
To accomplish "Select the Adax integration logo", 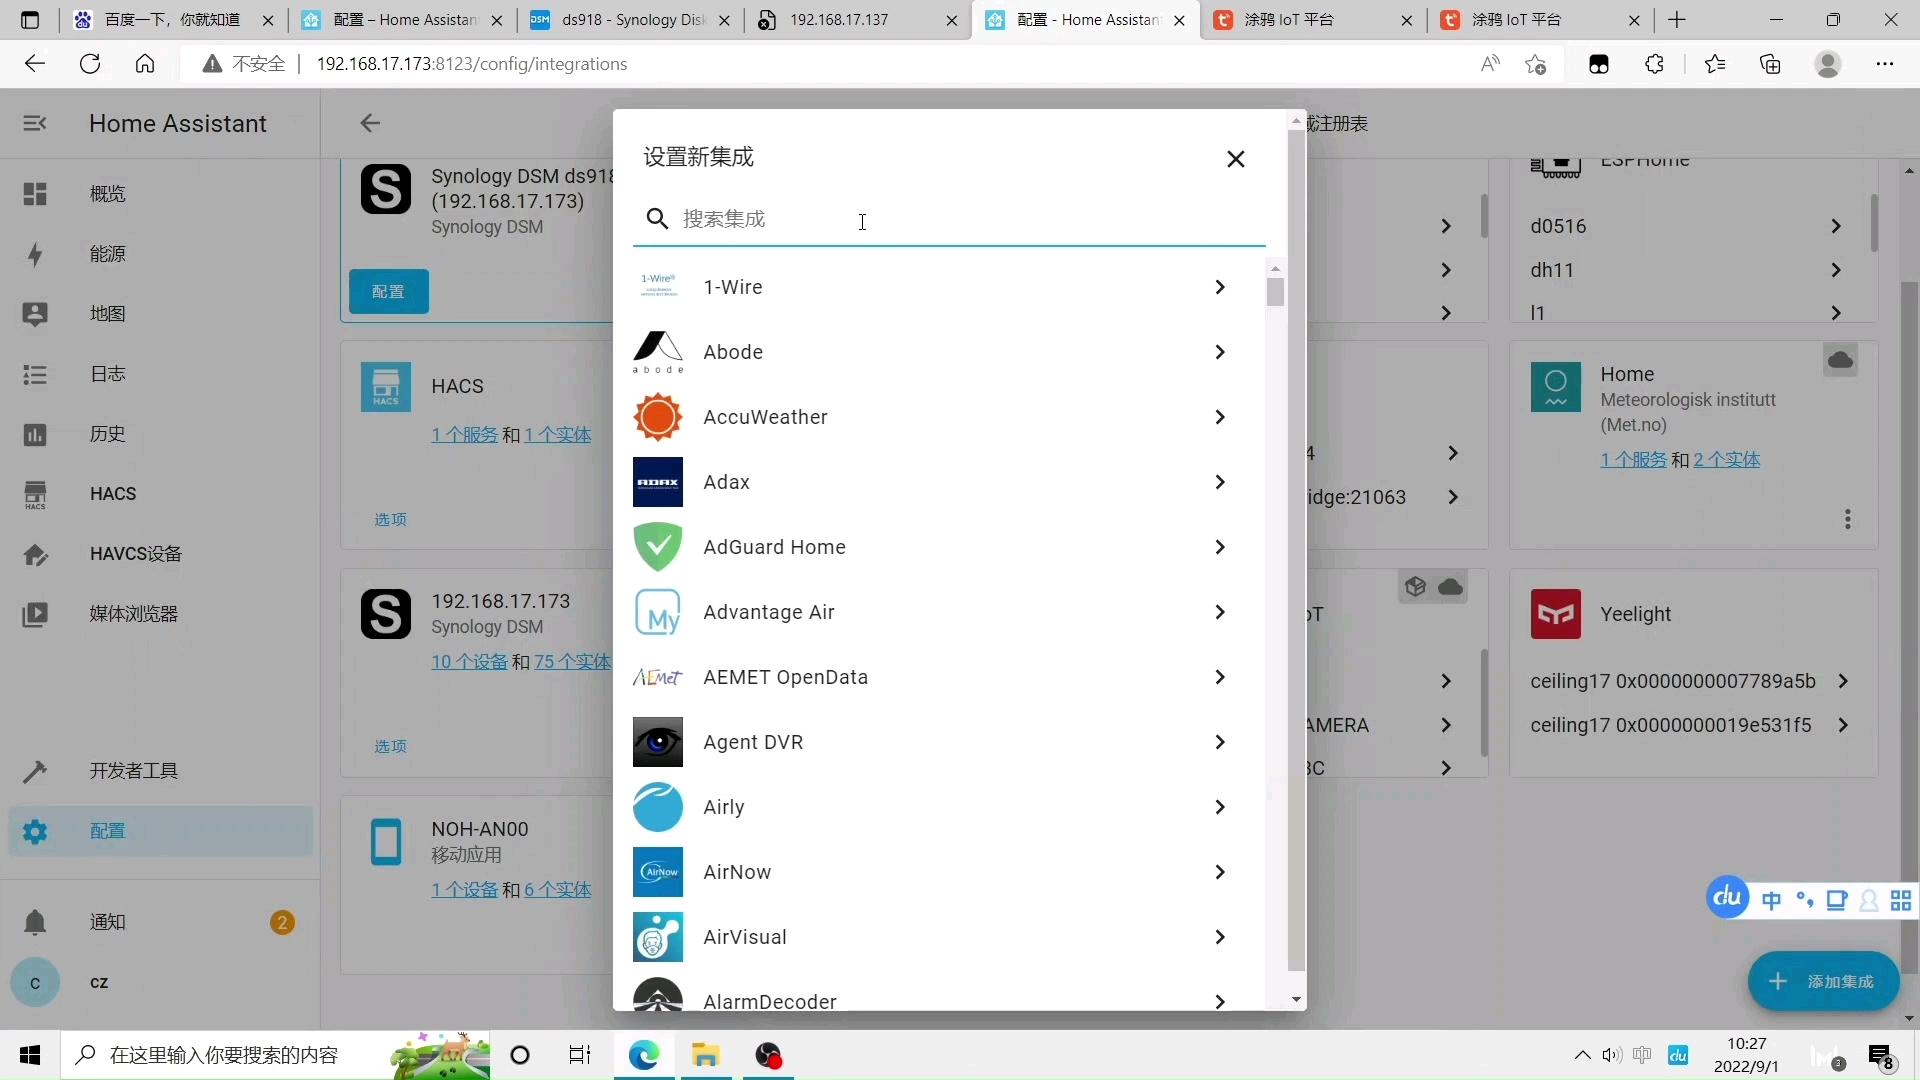I will pyautogui.click(x=658, y=482).
